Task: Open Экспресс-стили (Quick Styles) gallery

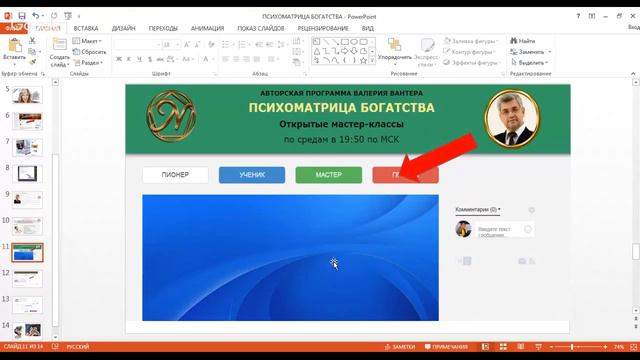Action: [x=427, y=52]
